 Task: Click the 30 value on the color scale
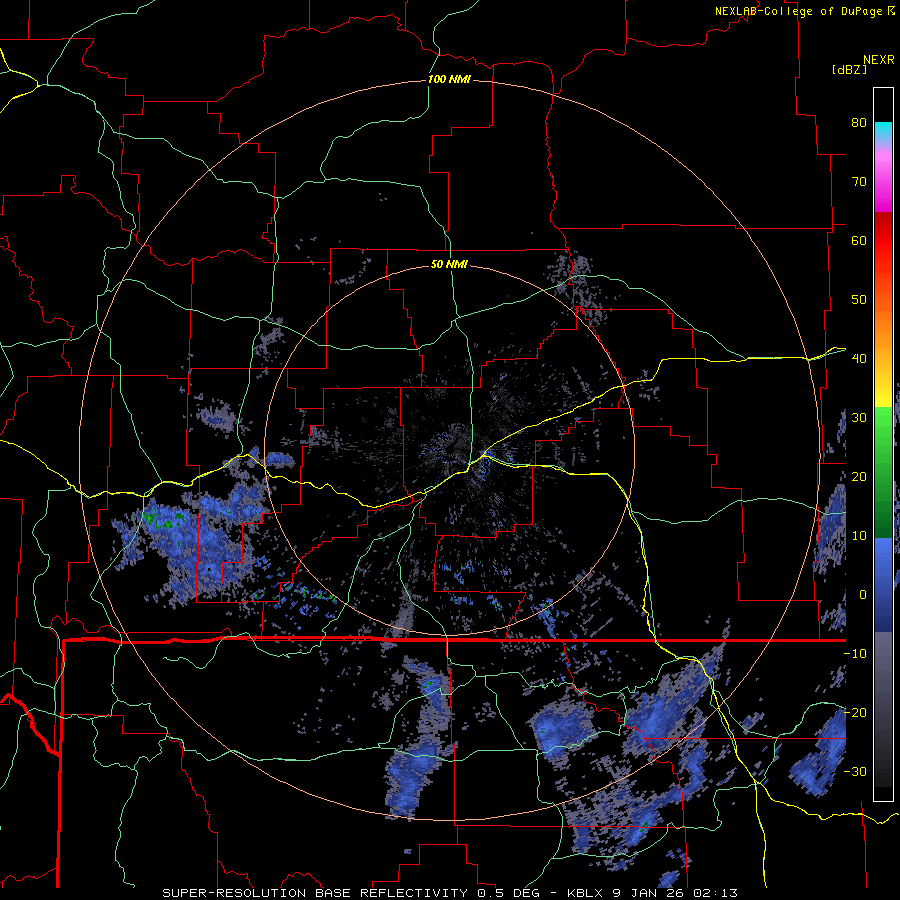tap(859, 418)
